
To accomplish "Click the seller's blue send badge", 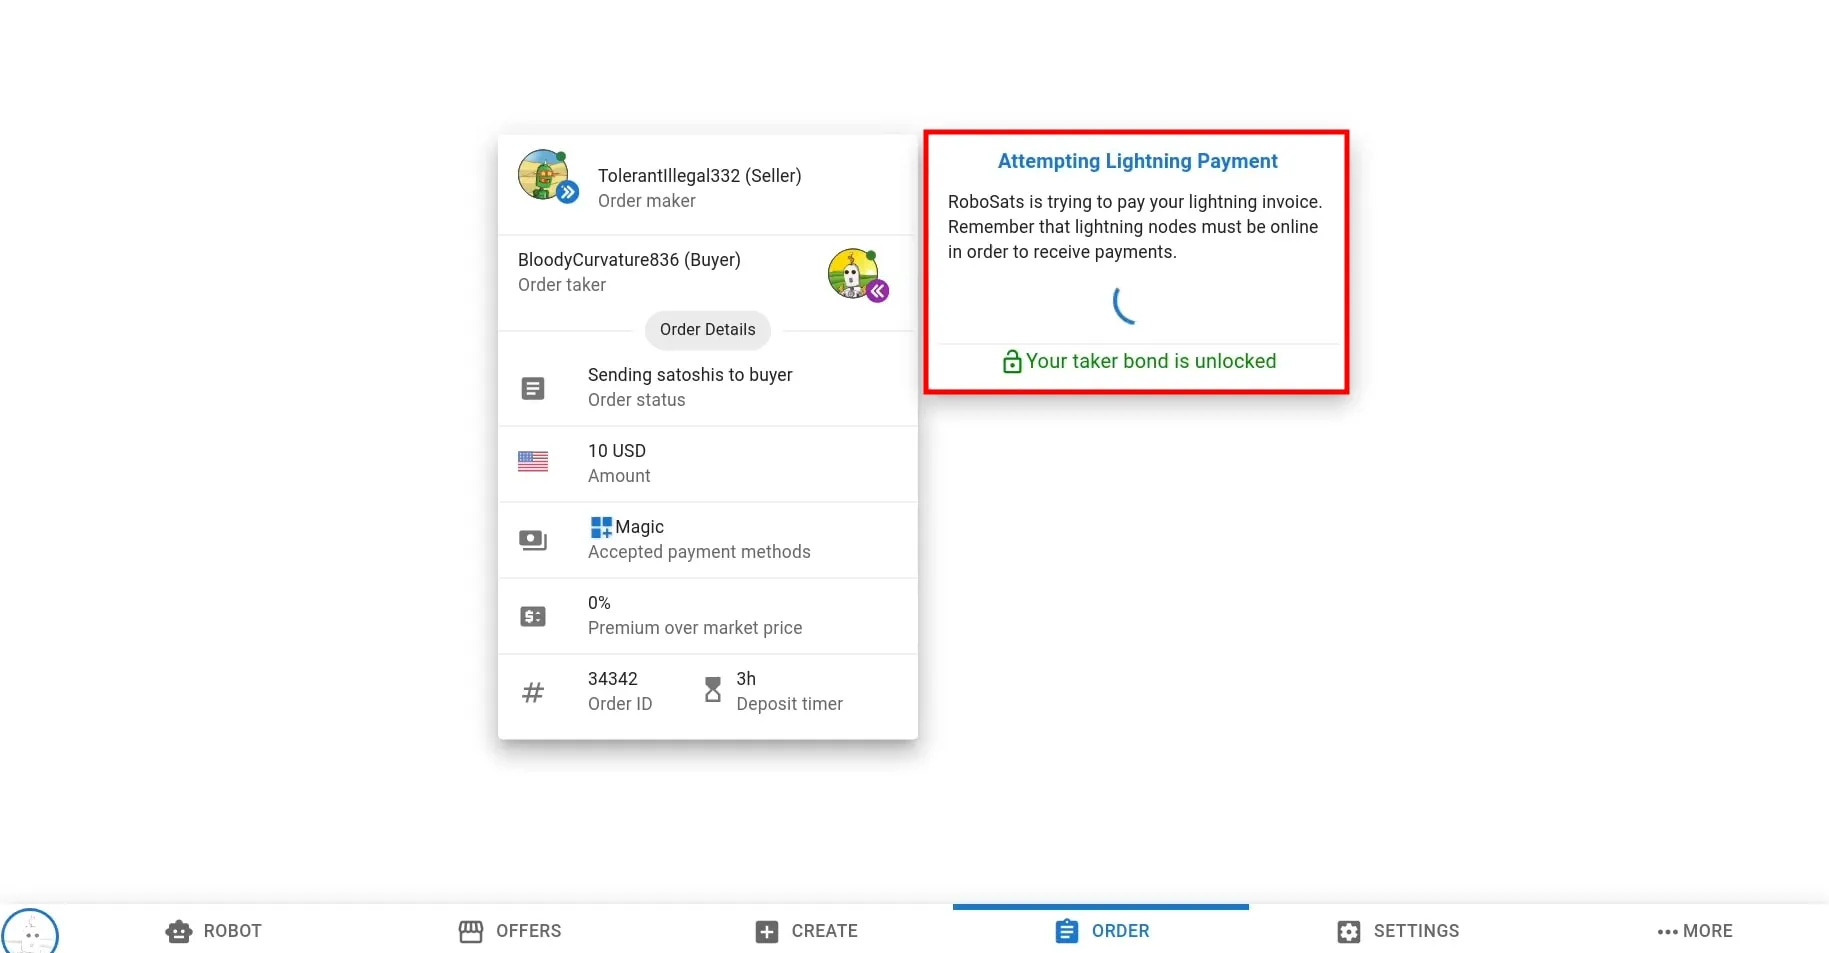I will click(x=568, y=192).
